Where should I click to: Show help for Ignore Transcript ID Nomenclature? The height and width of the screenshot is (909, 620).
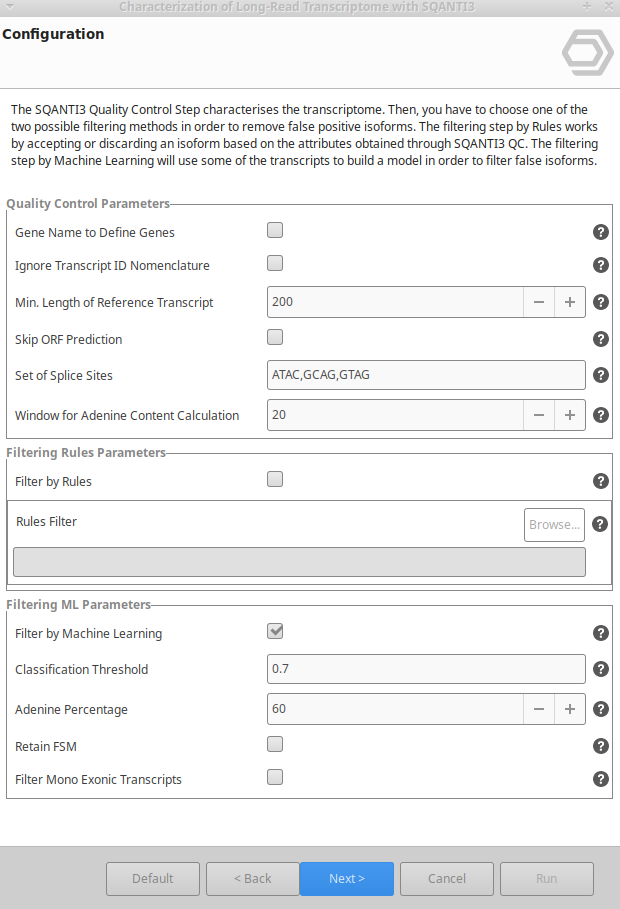pos(601,265)
